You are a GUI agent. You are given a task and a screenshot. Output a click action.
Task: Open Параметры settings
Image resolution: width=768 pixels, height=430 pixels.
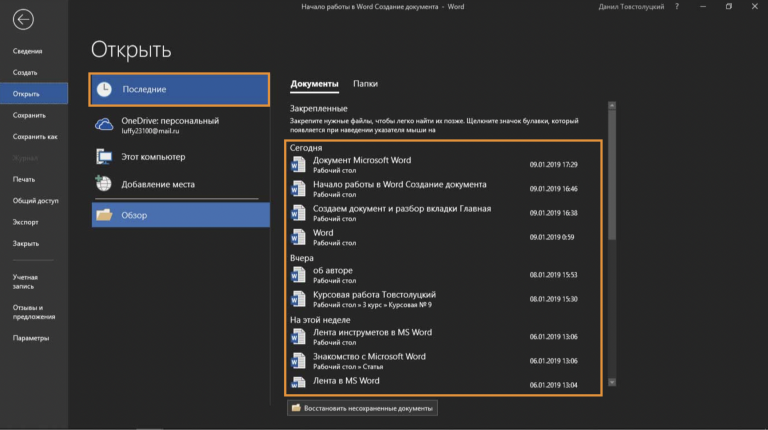[31, 338]
